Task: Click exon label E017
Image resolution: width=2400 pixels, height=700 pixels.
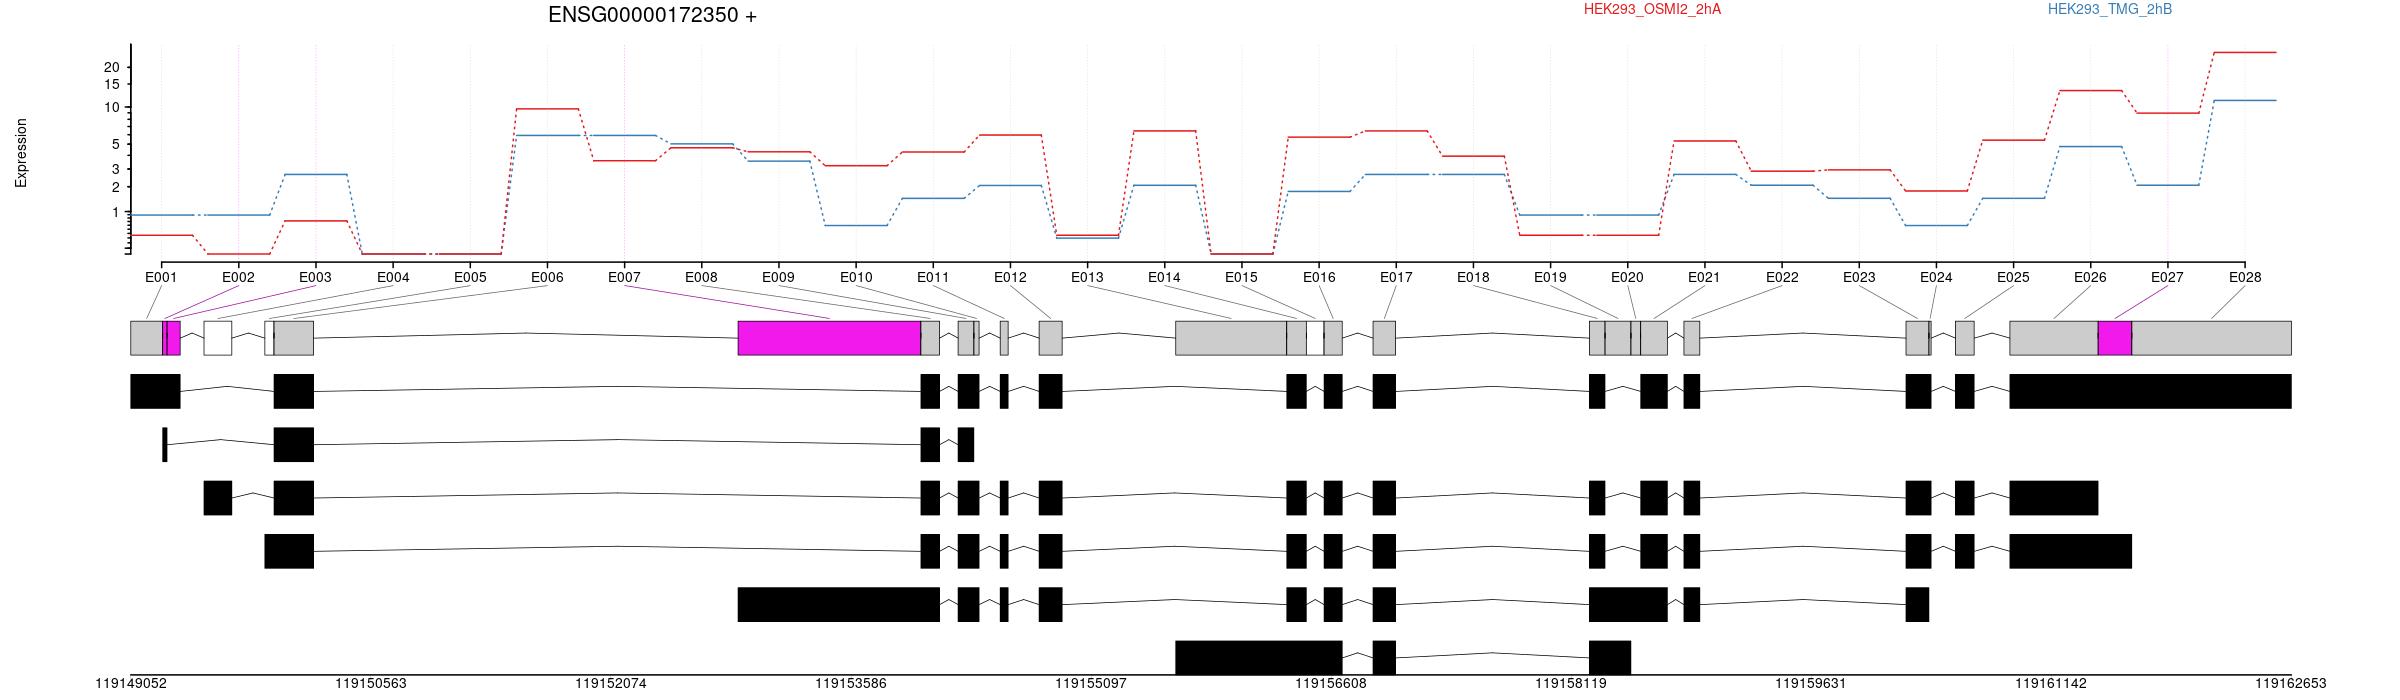Action: tap(1396, 277)
